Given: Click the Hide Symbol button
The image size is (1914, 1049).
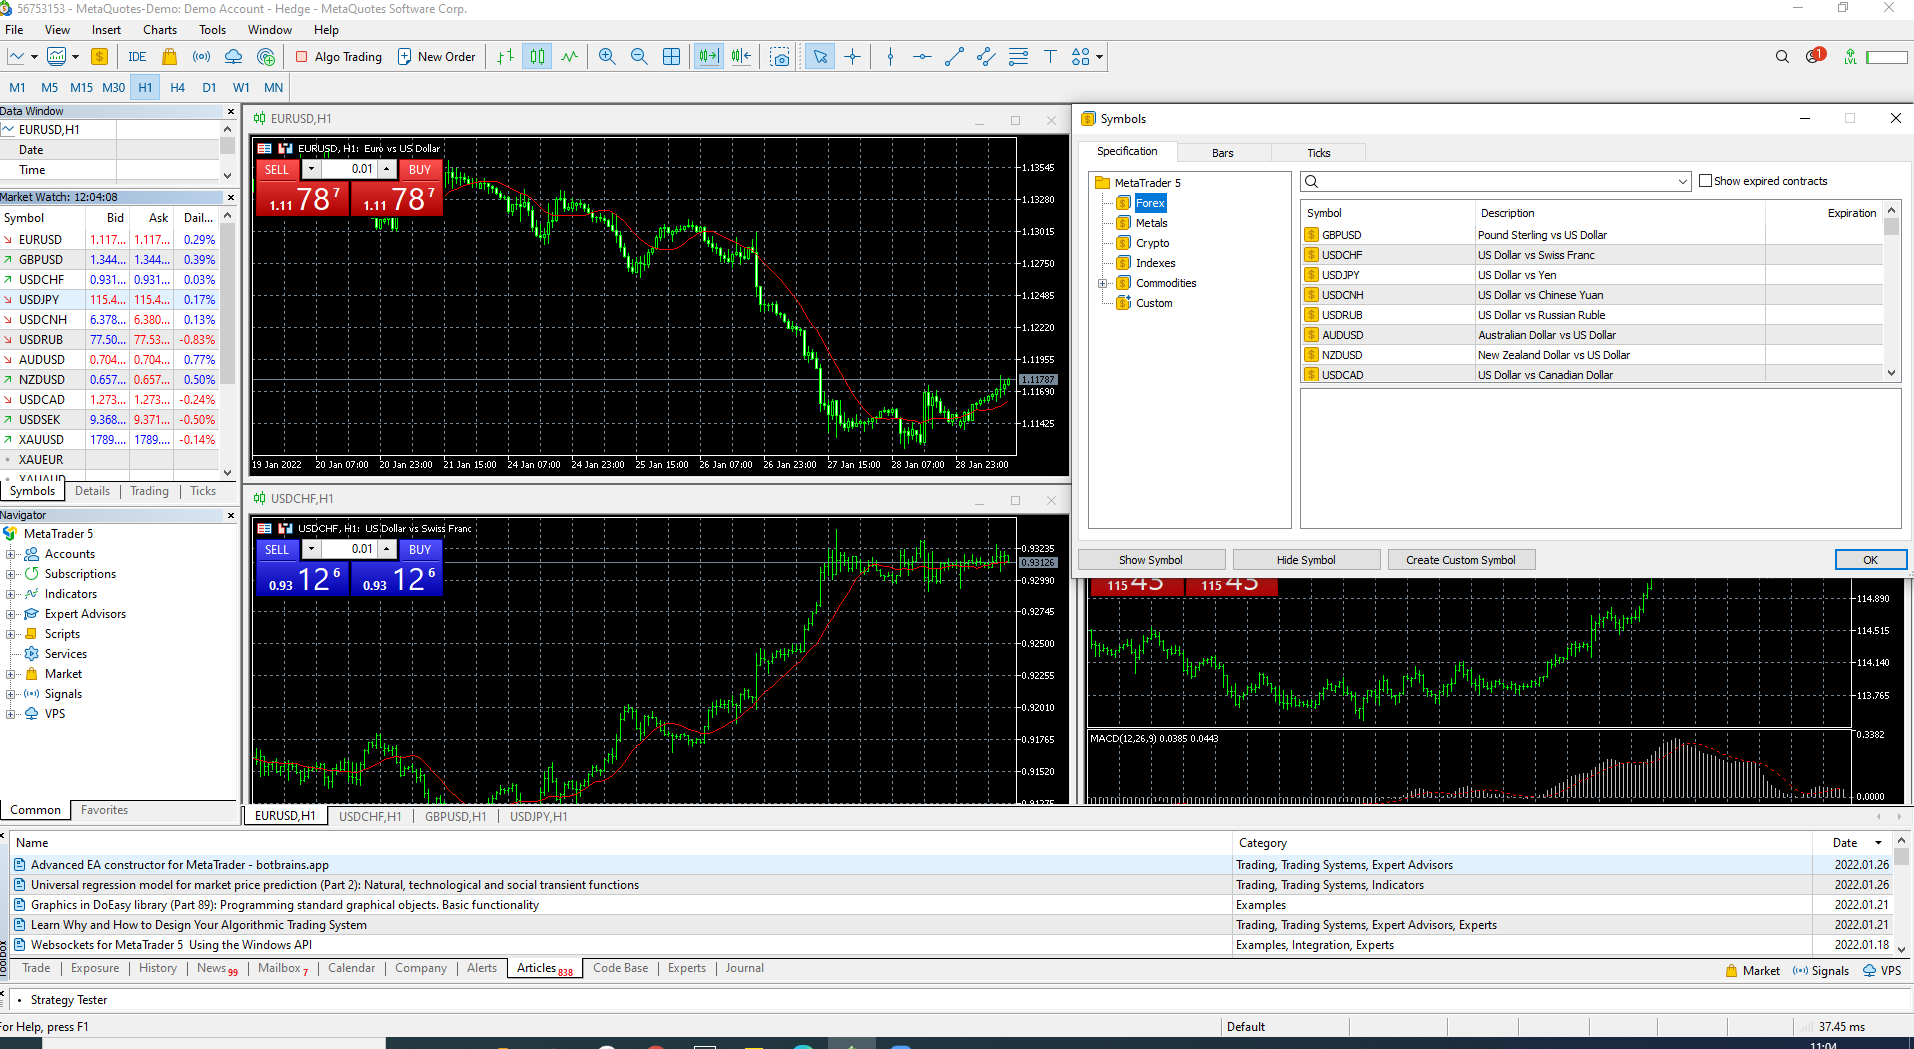Looking at the screenshot, I should point(1305,560).
